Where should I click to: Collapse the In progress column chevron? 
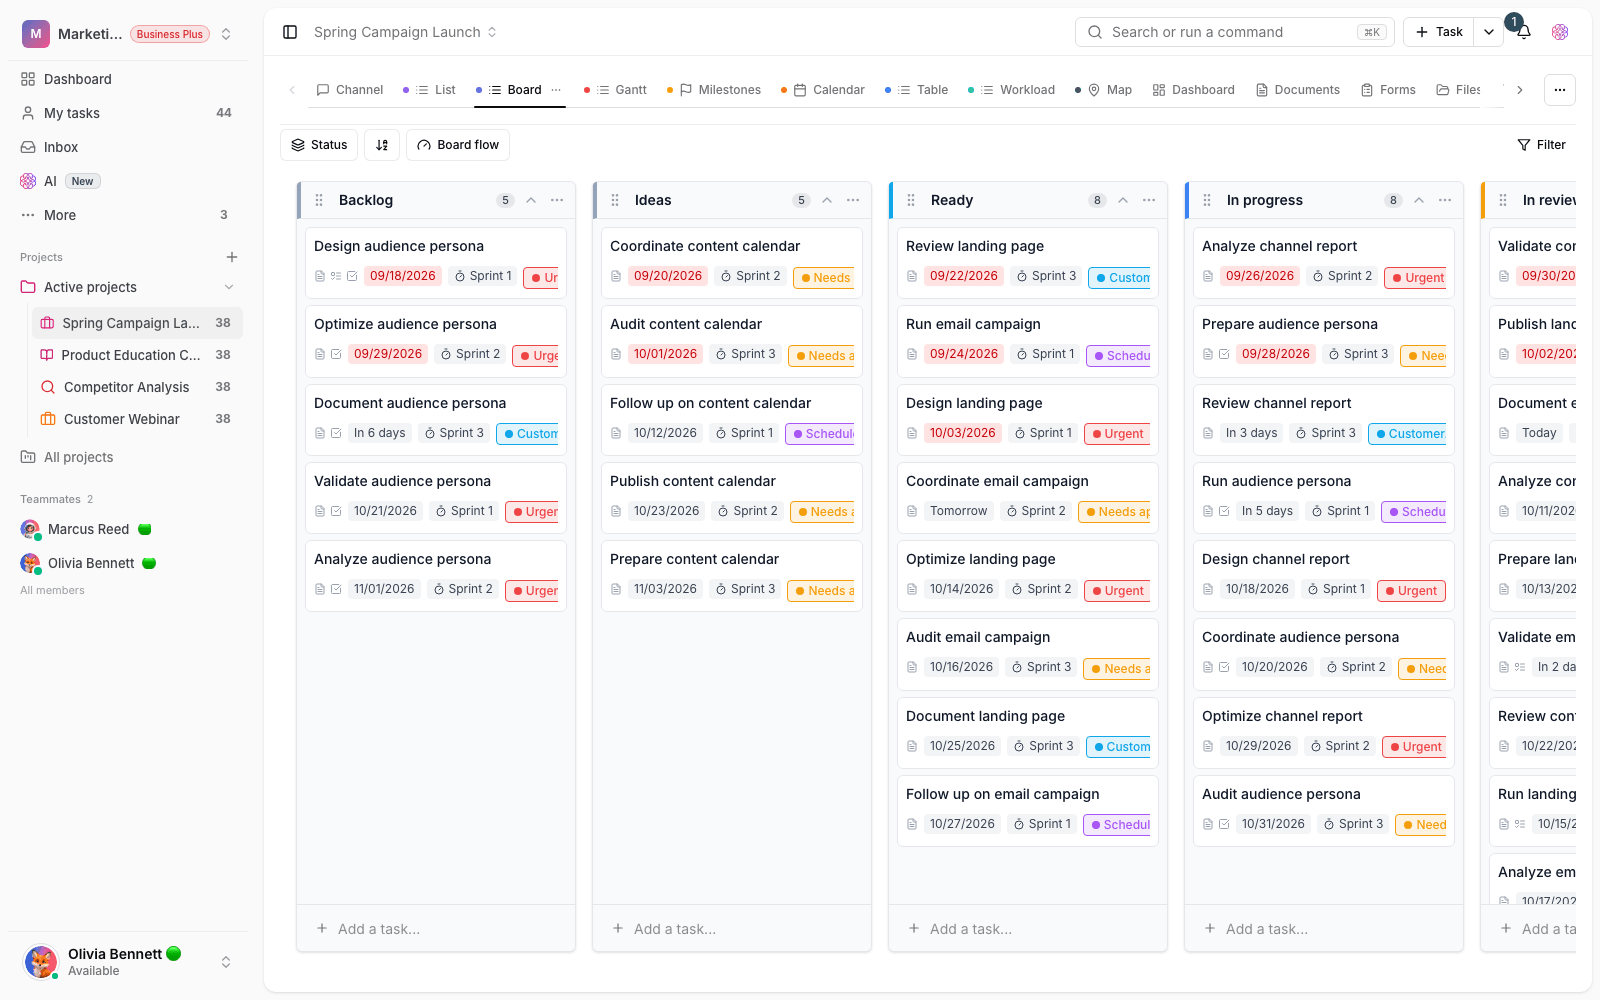1419,200
